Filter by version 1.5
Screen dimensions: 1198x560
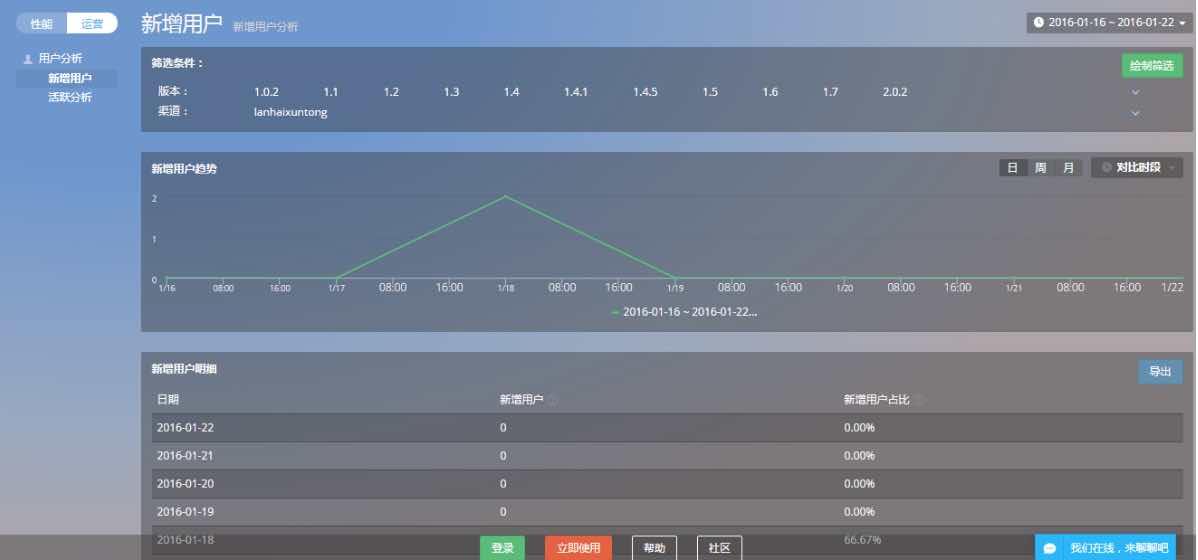[x=710, y=92]
